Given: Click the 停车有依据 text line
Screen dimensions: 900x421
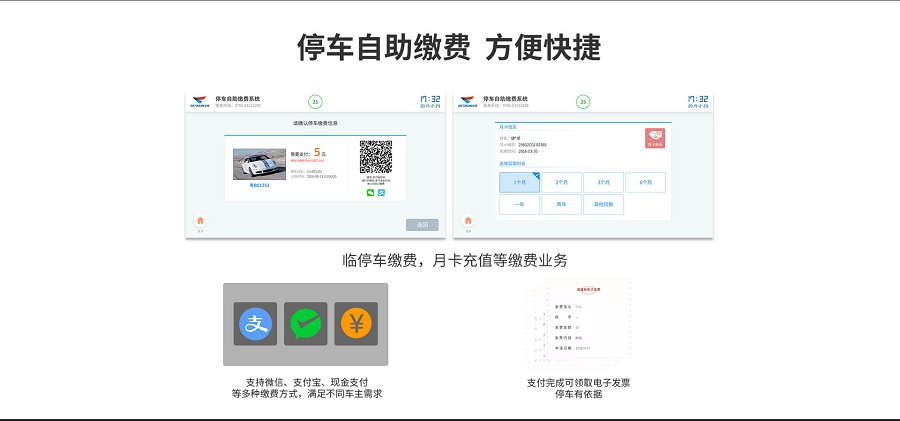Looking at the screenshot, I should click(x=579, y=395).
